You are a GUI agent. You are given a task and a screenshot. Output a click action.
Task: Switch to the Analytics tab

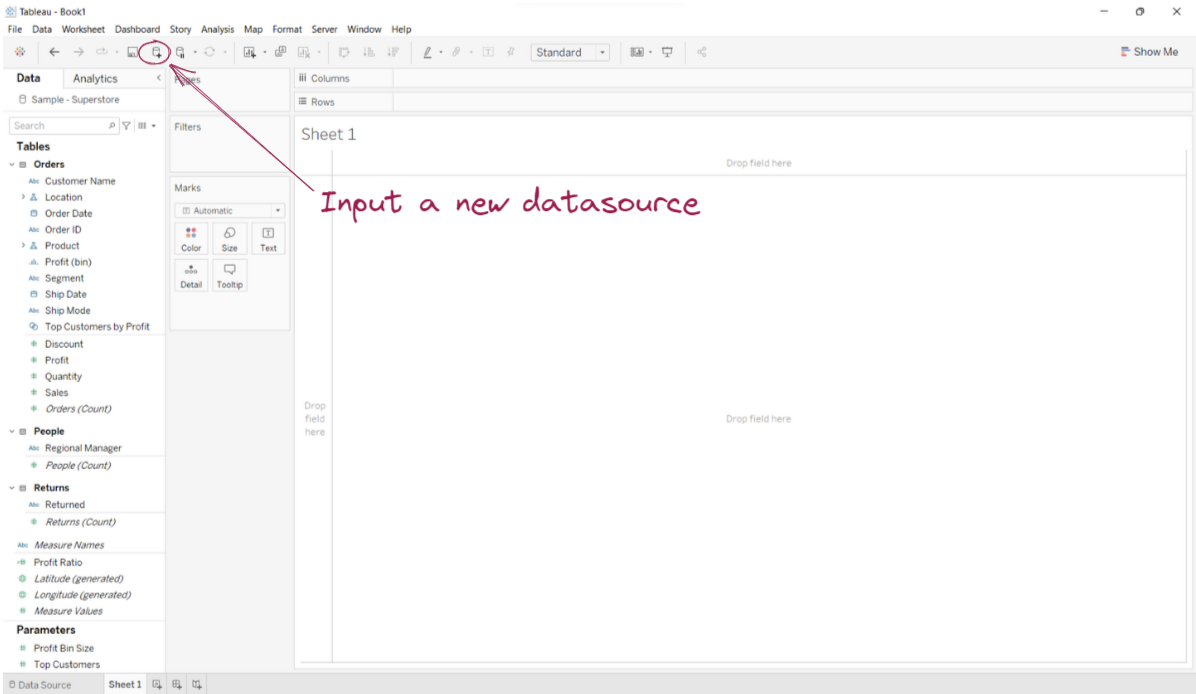pyautogui.click(x=95, y=78)
